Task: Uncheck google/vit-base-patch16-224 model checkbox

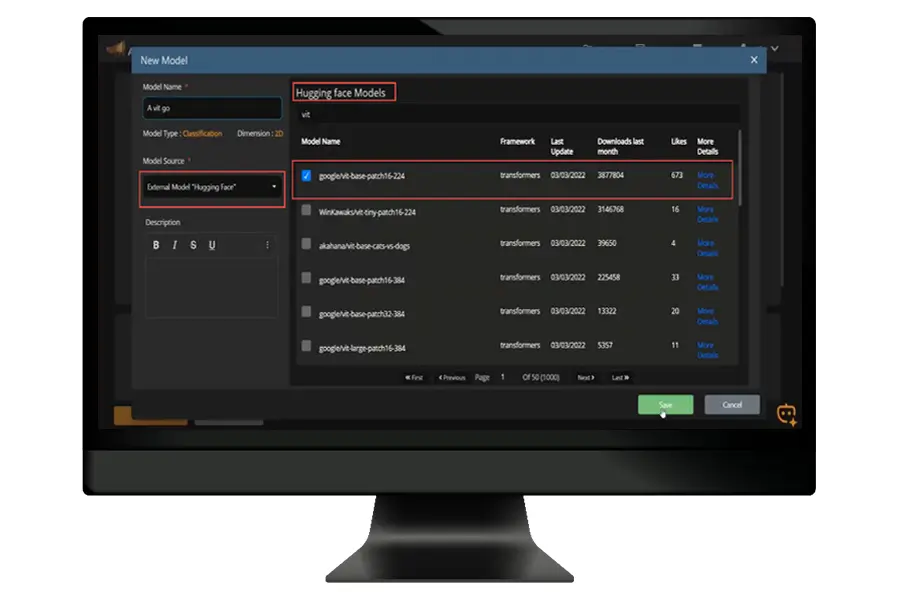Action: [307, 176]
